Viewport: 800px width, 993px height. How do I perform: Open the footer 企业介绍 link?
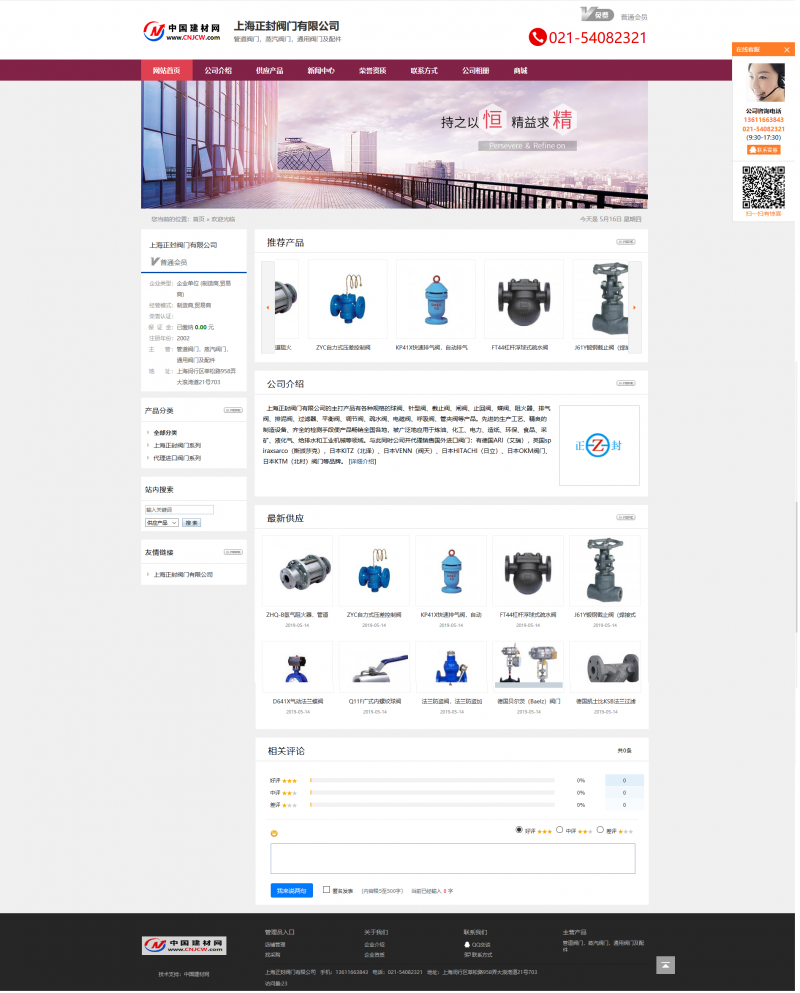(x=374, y=944)
